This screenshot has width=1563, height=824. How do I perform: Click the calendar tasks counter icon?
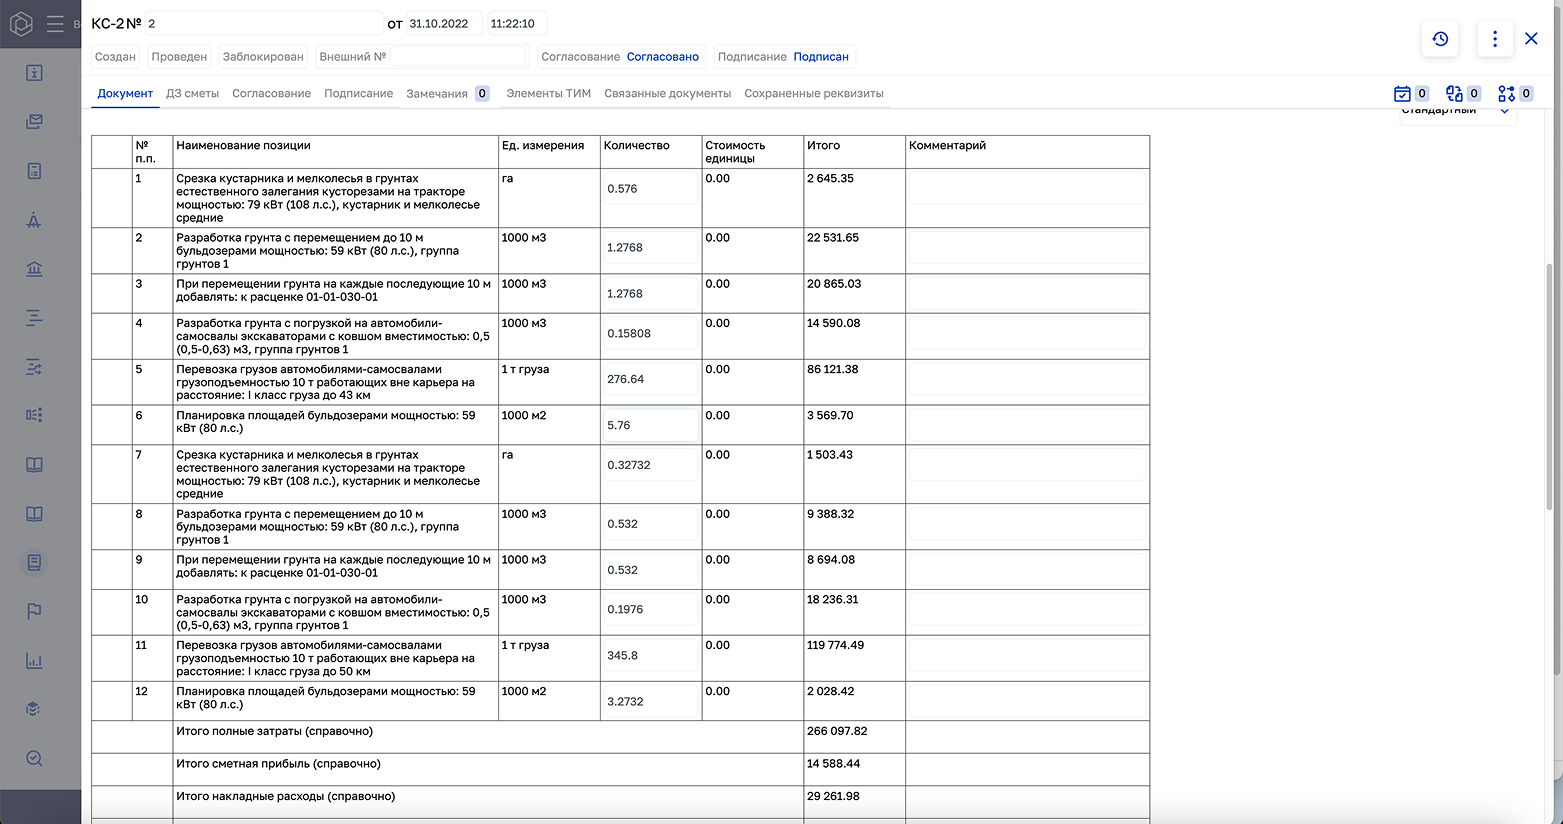pyautogui.click(x=1402, y=94)
